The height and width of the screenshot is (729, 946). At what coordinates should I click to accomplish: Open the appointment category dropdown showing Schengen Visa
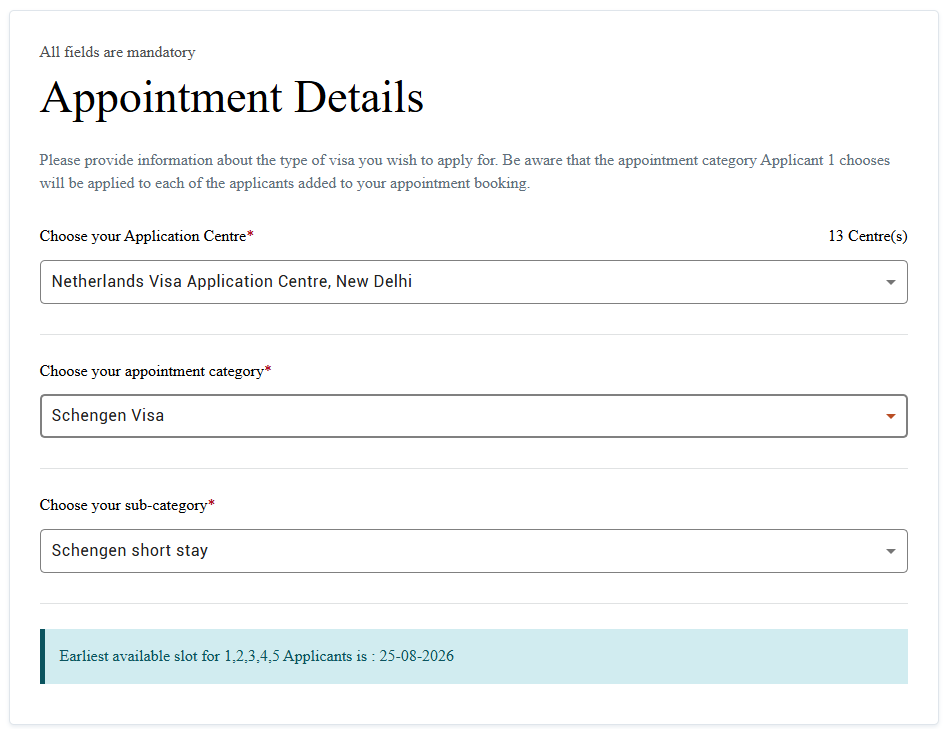click(474, 416)
